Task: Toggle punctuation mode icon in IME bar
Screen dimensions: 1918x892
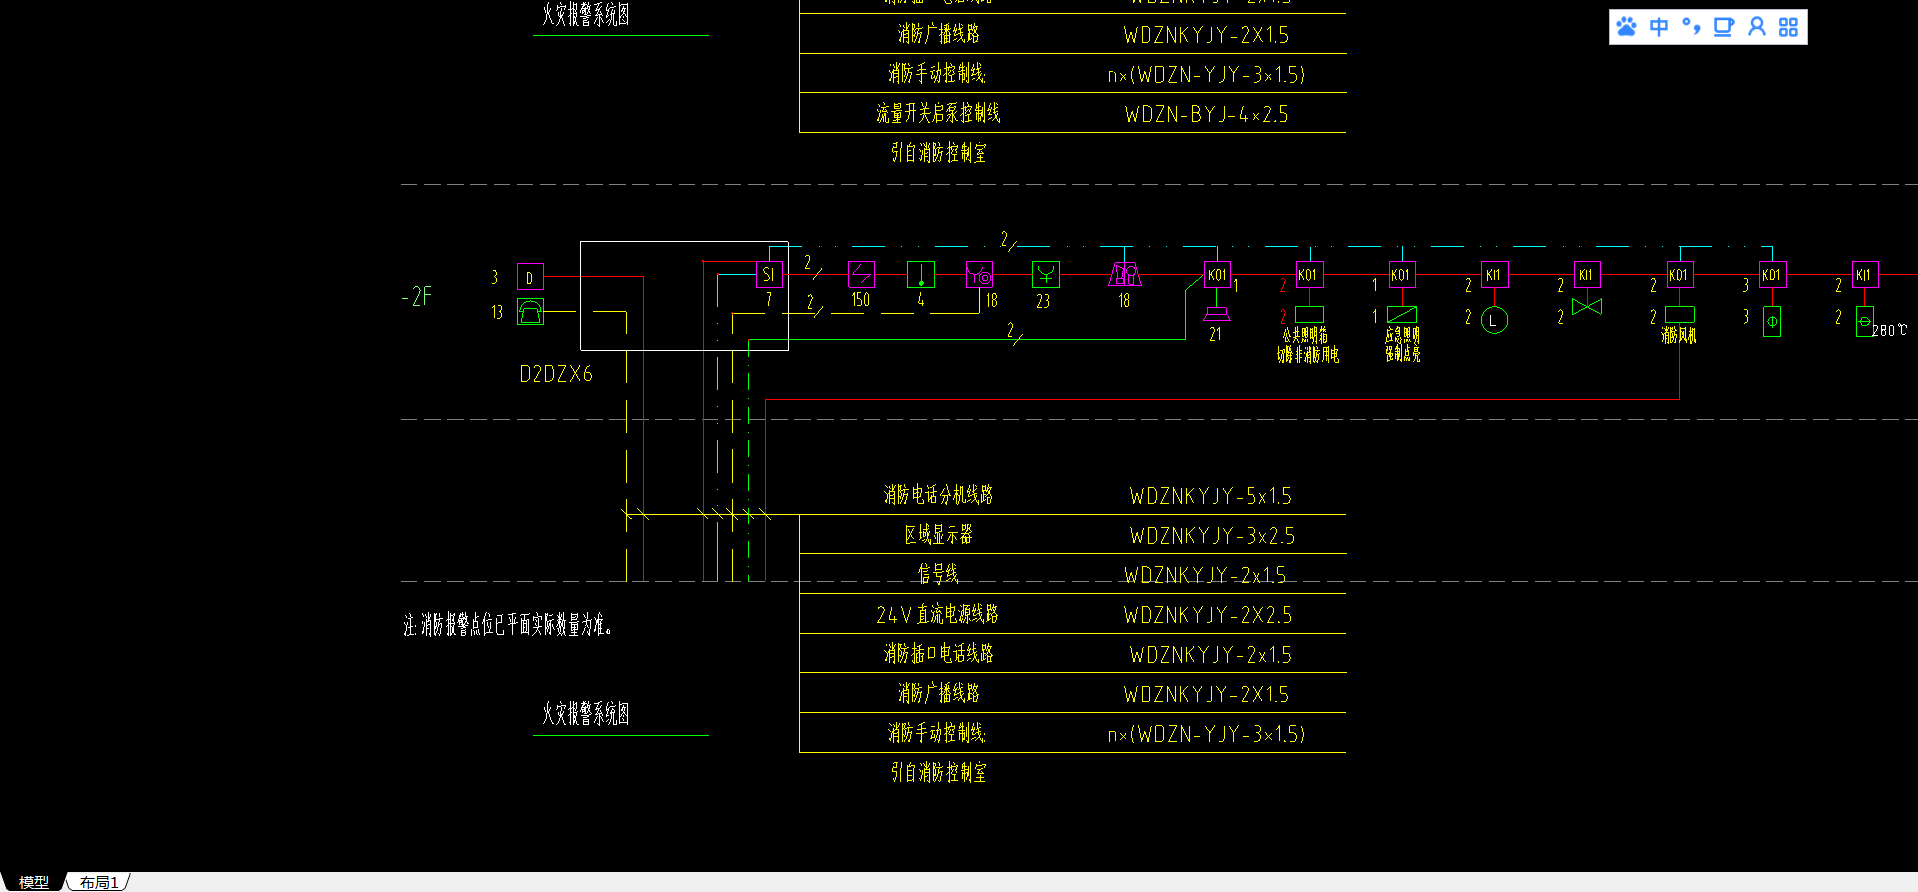Action: (x=1691, y=27)
